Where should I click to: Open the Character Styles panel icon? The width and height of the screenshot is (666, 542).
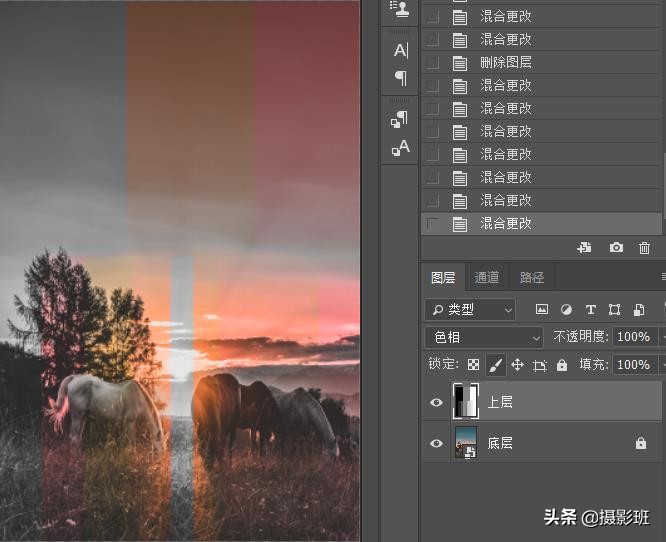pos(400,148)
